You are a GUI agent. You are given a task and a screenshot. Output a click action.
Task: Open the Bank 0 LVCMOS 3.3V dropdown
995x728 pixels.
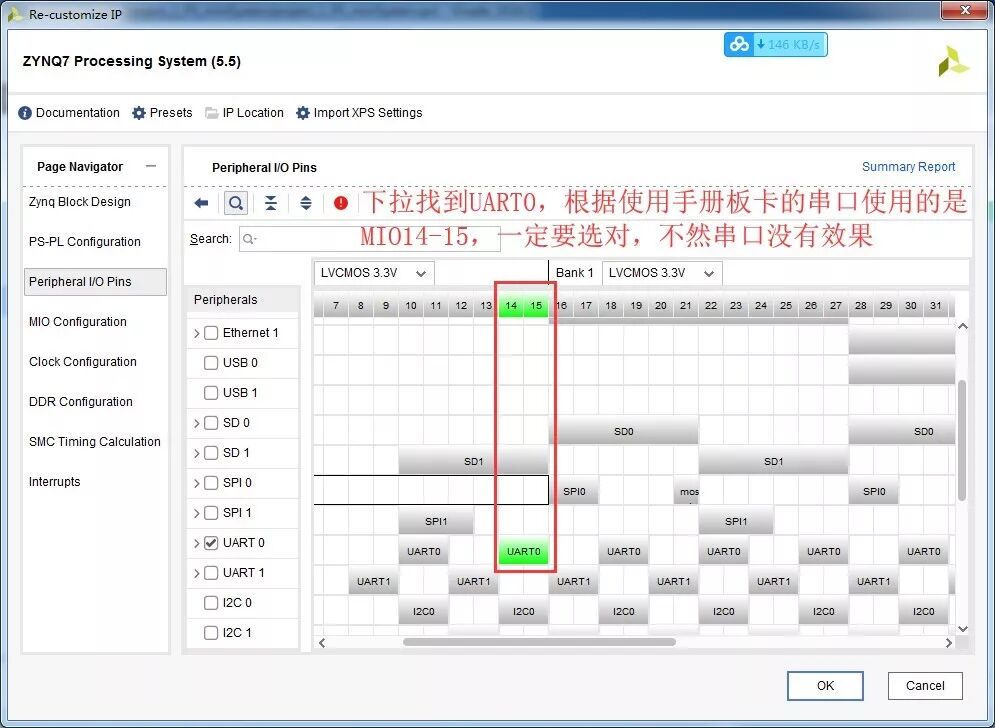(374, 273)
